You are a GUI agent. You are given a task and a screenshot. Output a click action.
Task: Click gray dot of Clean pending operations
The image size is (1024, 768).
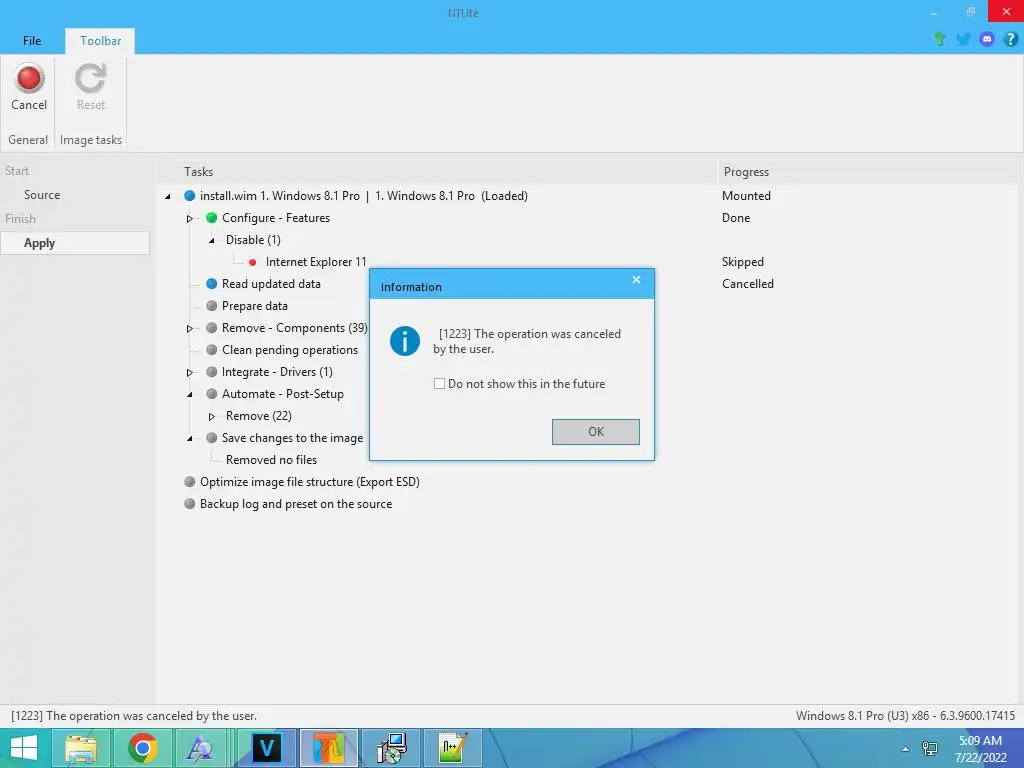(x=212, y=349)
